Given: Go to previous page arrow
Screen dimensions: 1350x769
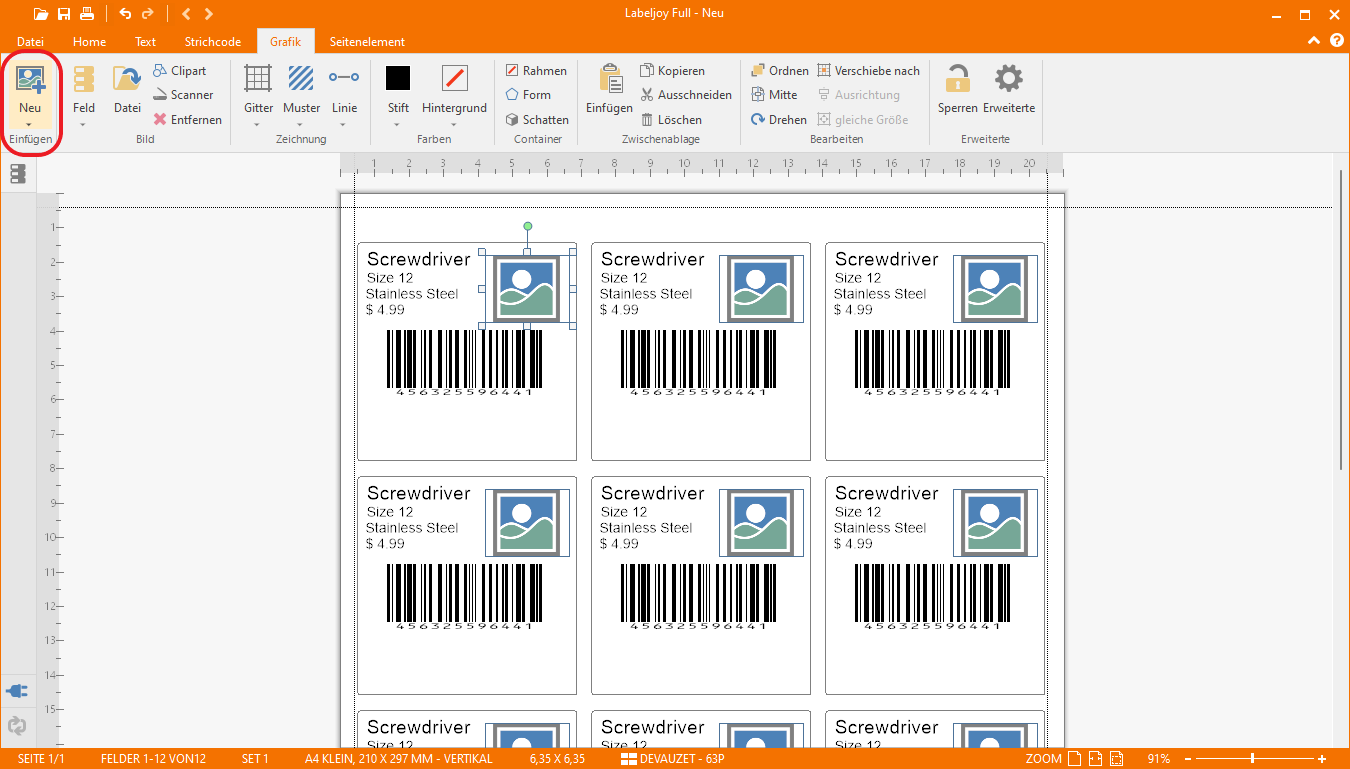Looking at the screenshot, I should [186, 13].
